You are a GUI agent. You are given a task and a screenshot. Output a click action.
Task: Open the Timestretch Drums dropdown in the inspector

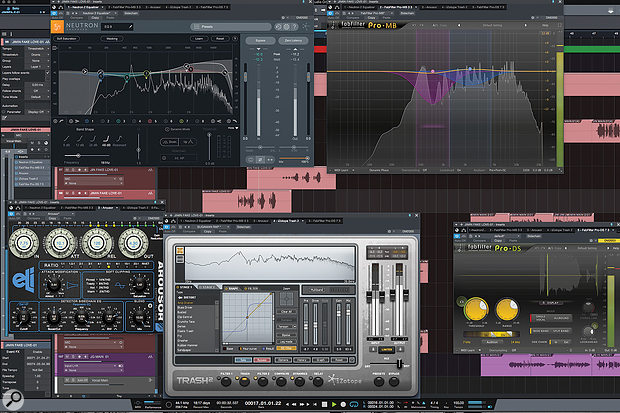click(x=38, y=55)
